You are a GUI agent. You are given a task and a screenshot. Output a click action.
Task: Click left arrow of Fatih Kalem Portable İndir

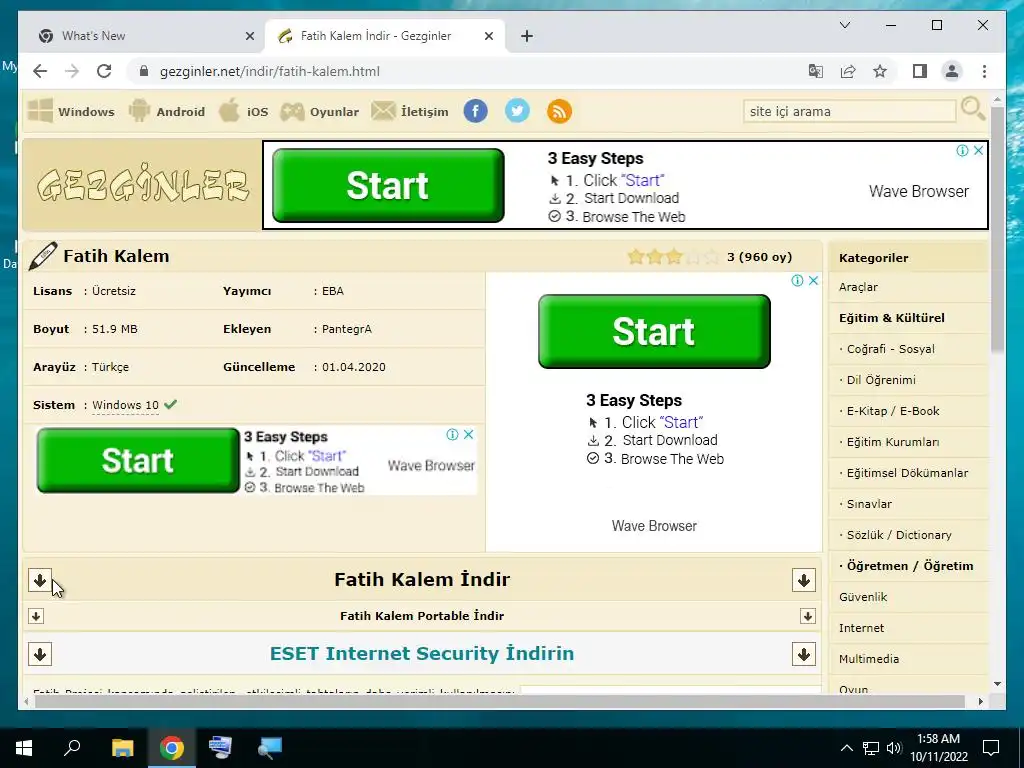36,616
